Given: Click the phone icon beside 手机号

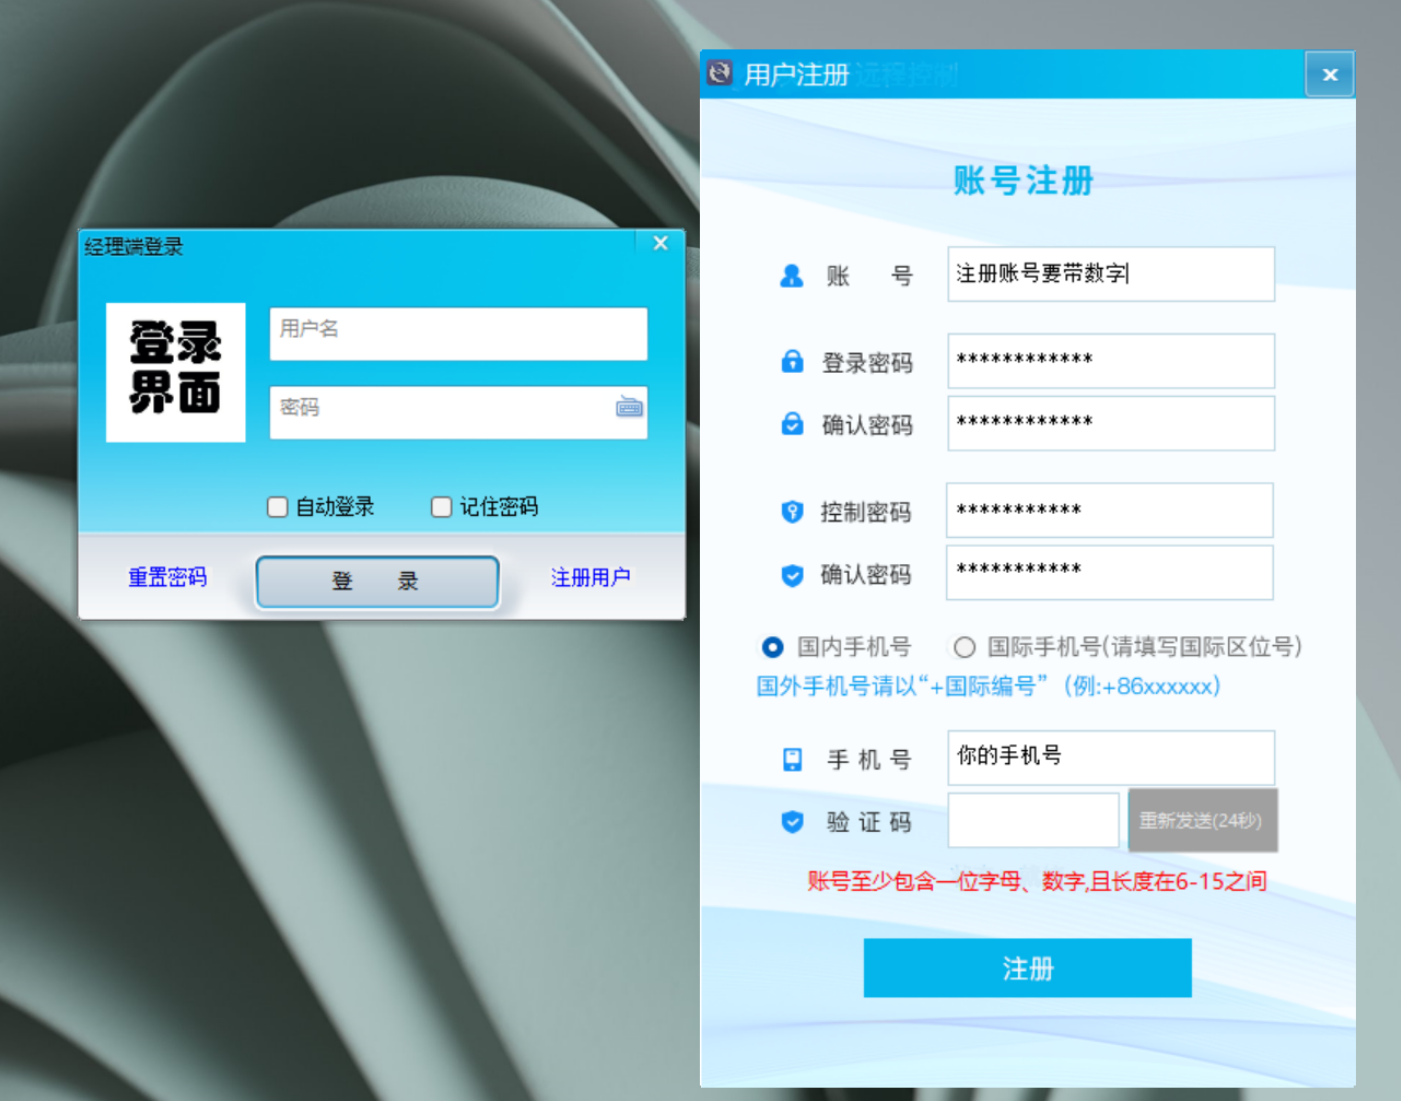Looking at the screenshot, I should click(792, 760).
